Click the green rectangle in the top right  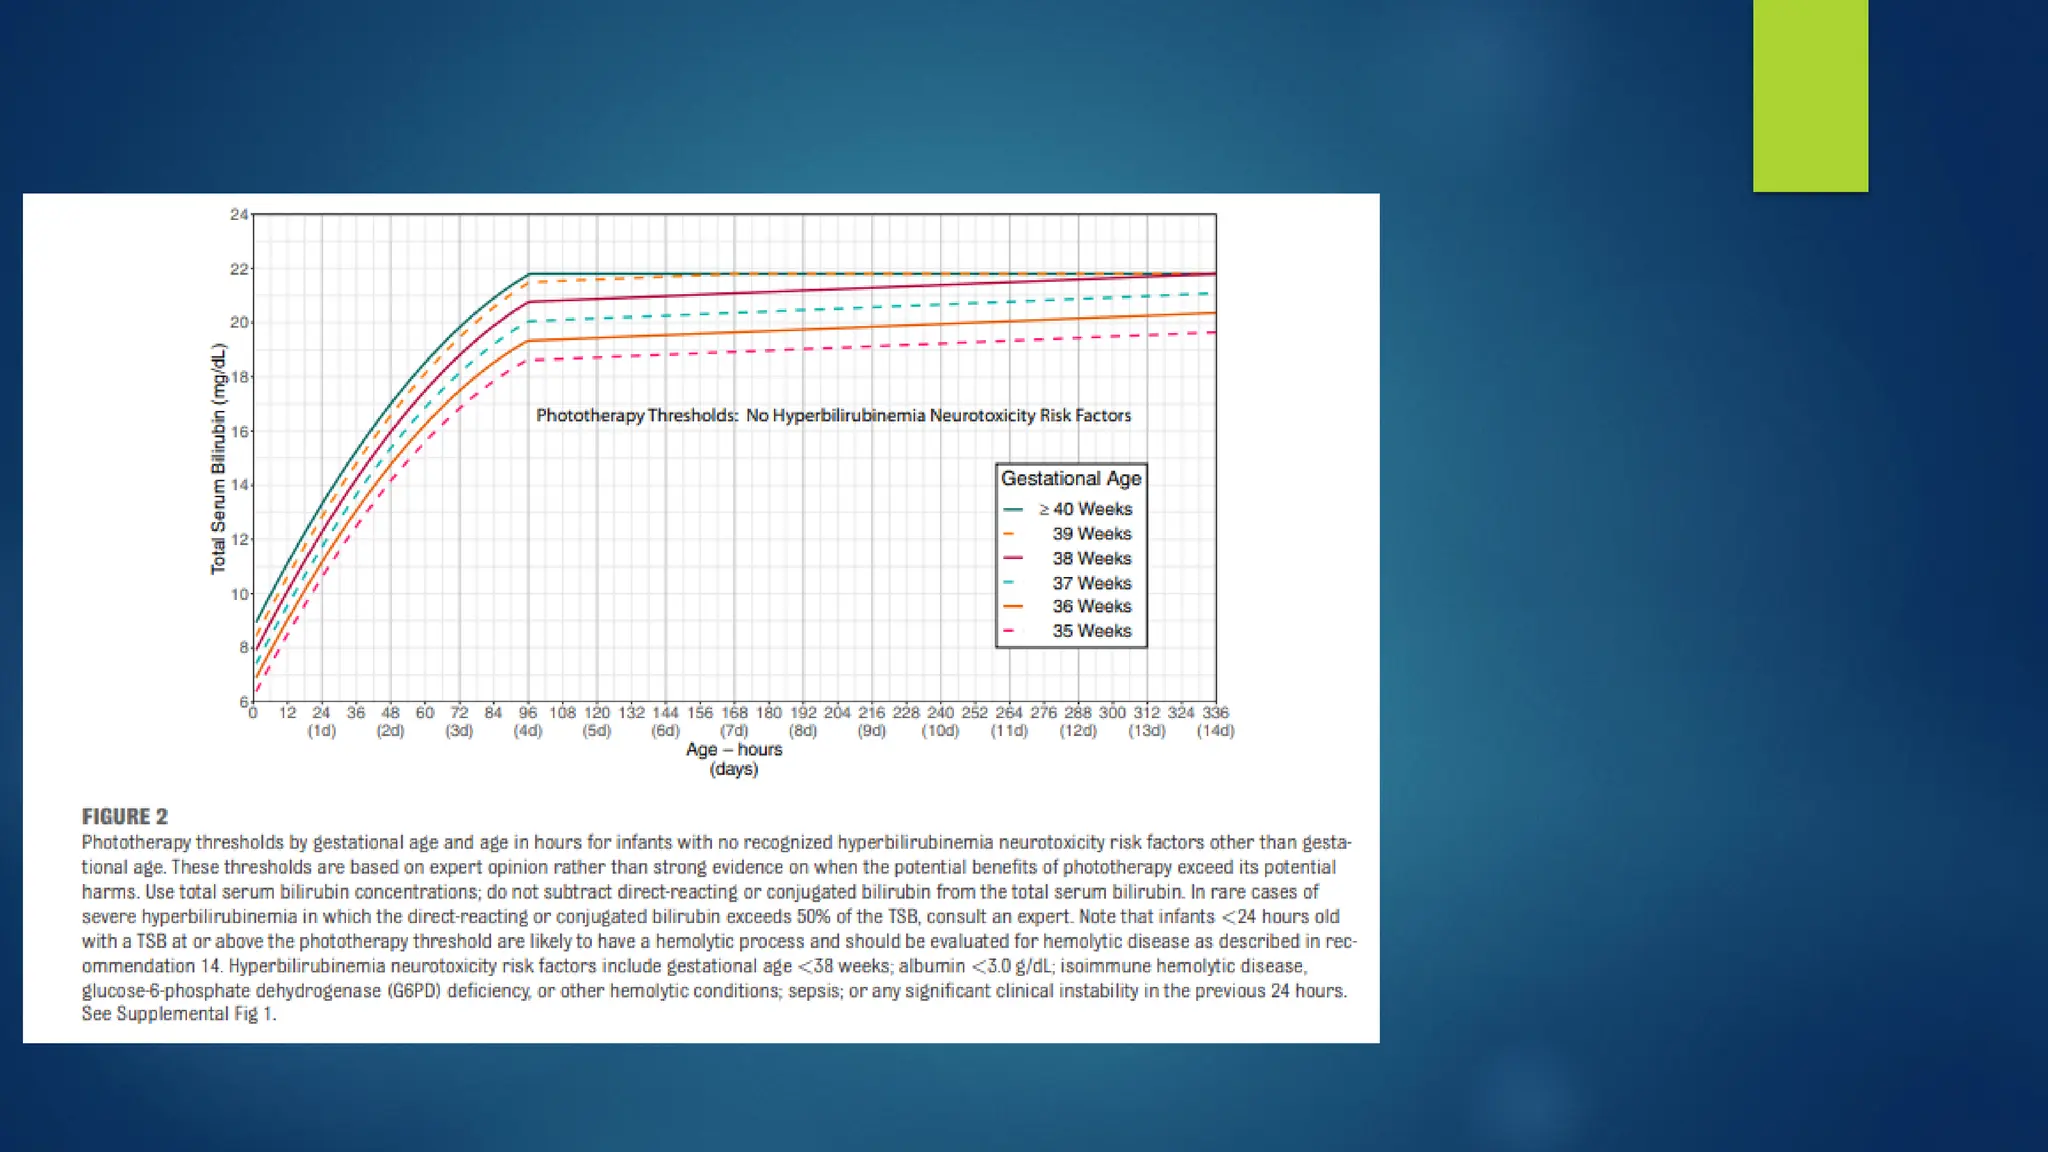pyautogui.click(x=1810, y=95)
